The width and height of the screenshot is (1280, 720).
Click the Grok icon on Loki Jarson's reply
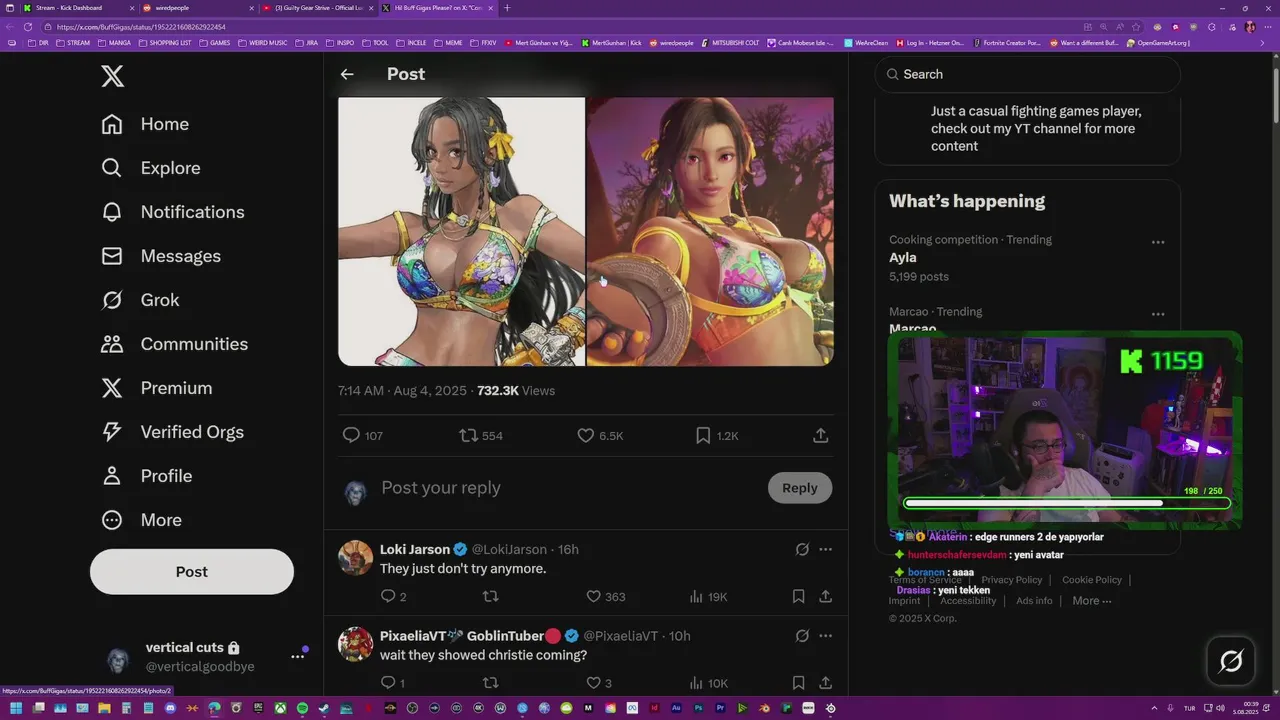802,549
